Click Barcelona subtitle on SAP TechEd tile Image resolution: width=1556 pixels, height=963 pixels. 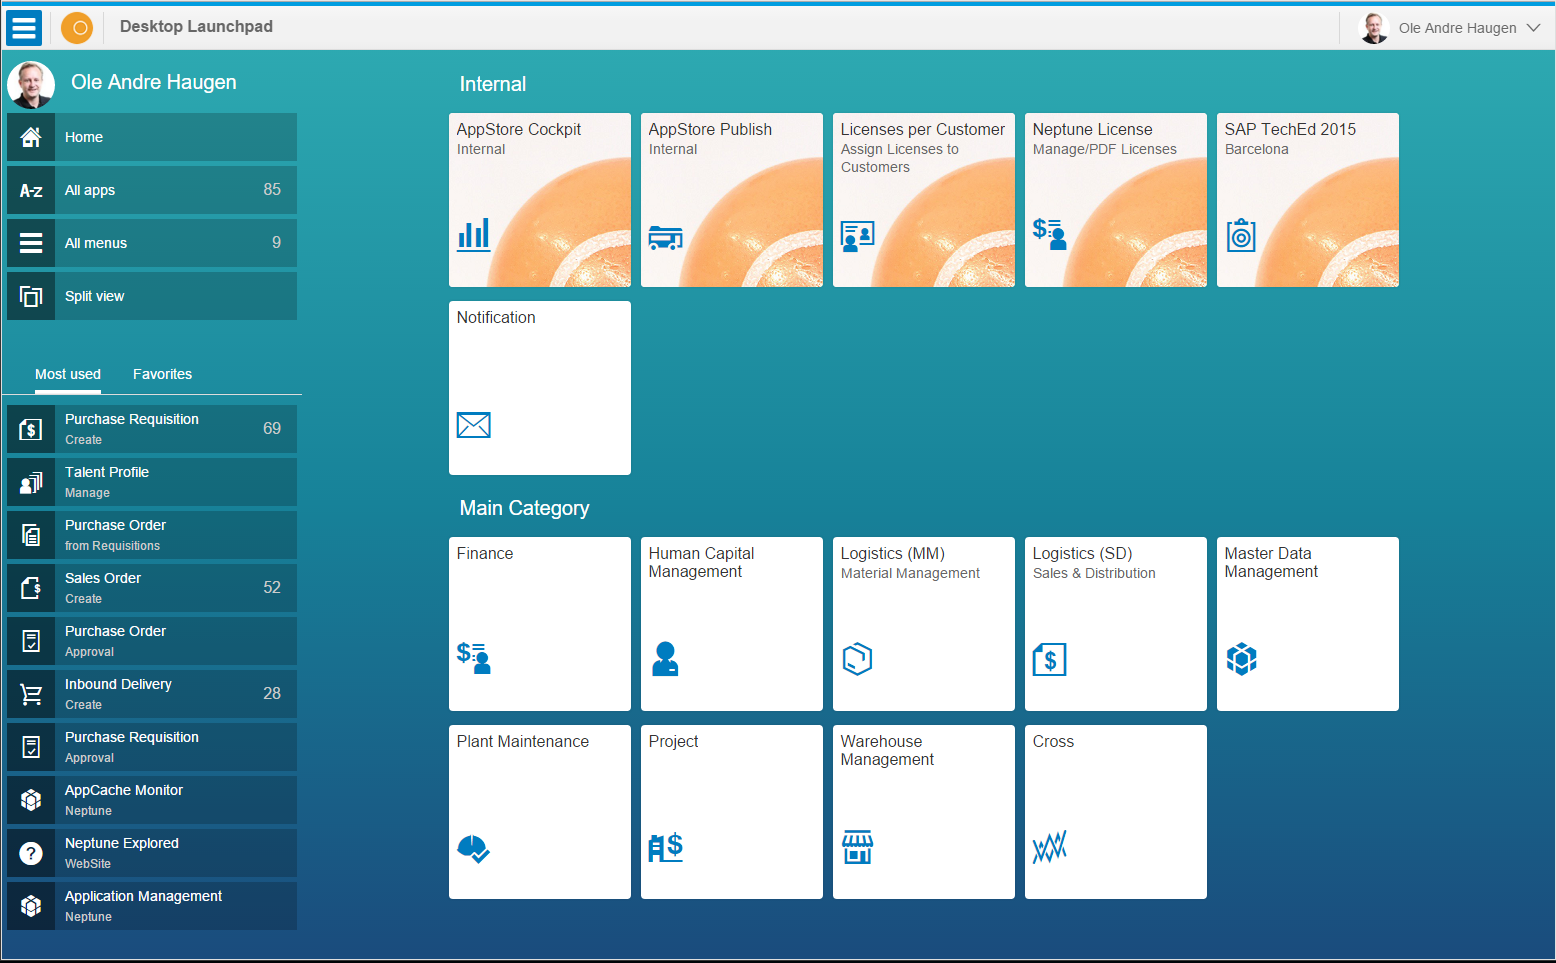(1257, 149)
